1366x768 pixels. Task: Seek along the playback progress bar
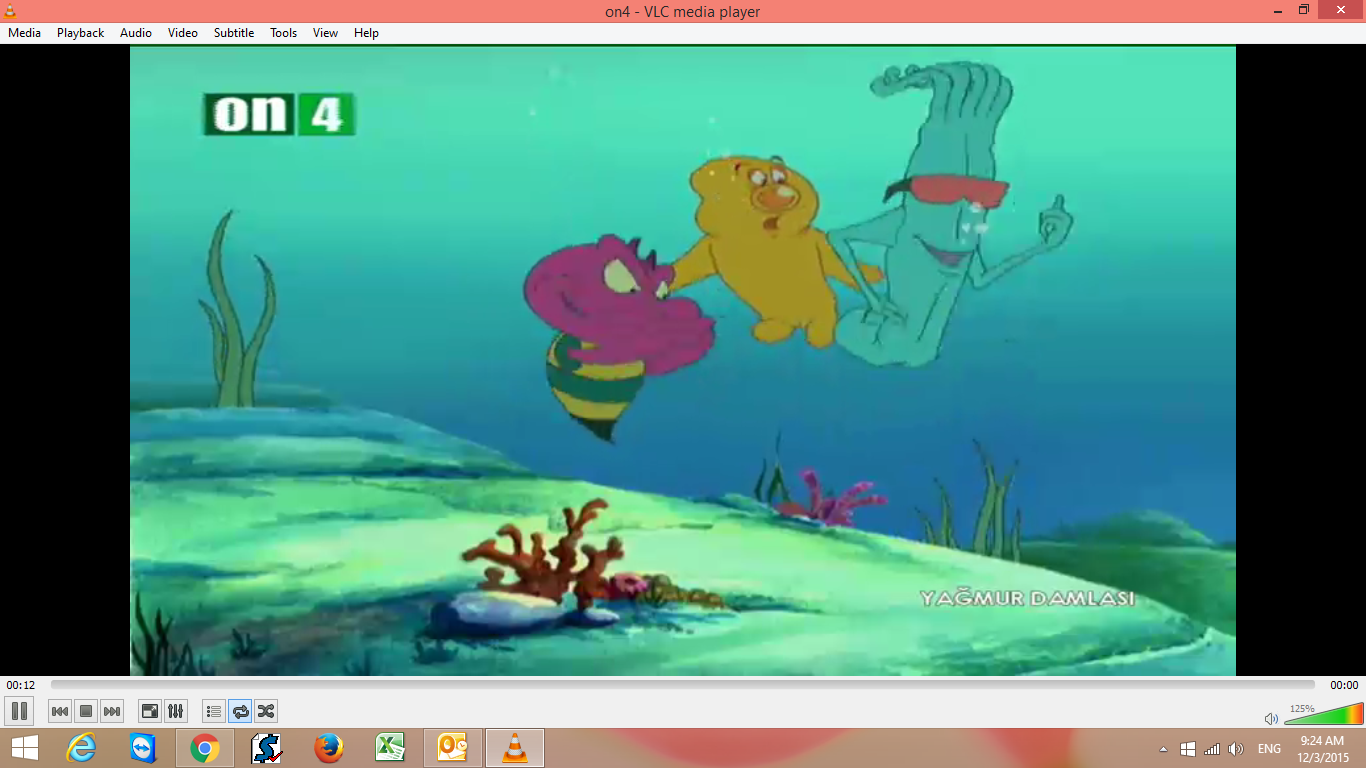[x=683, y=685]
